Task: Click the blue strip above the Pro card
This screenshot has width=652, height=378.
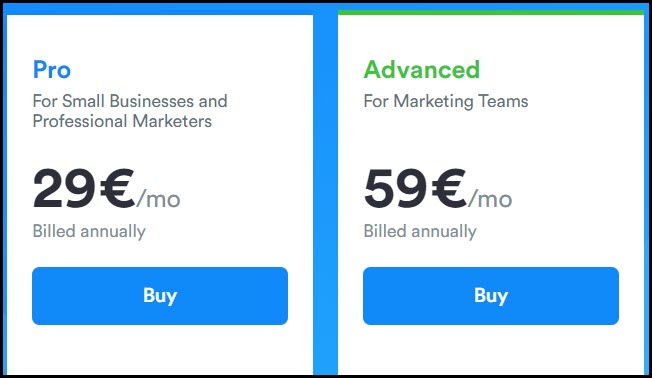Action: tap(160, 9)
